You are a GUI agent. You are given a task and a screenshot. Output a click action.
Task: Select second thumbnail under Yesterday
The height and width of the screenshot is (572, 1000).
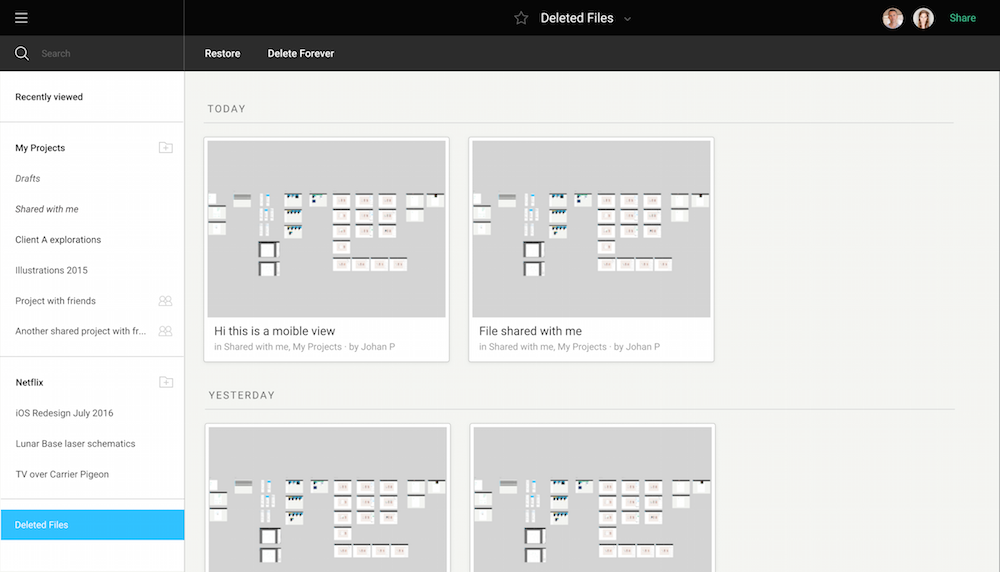point(592,499)
